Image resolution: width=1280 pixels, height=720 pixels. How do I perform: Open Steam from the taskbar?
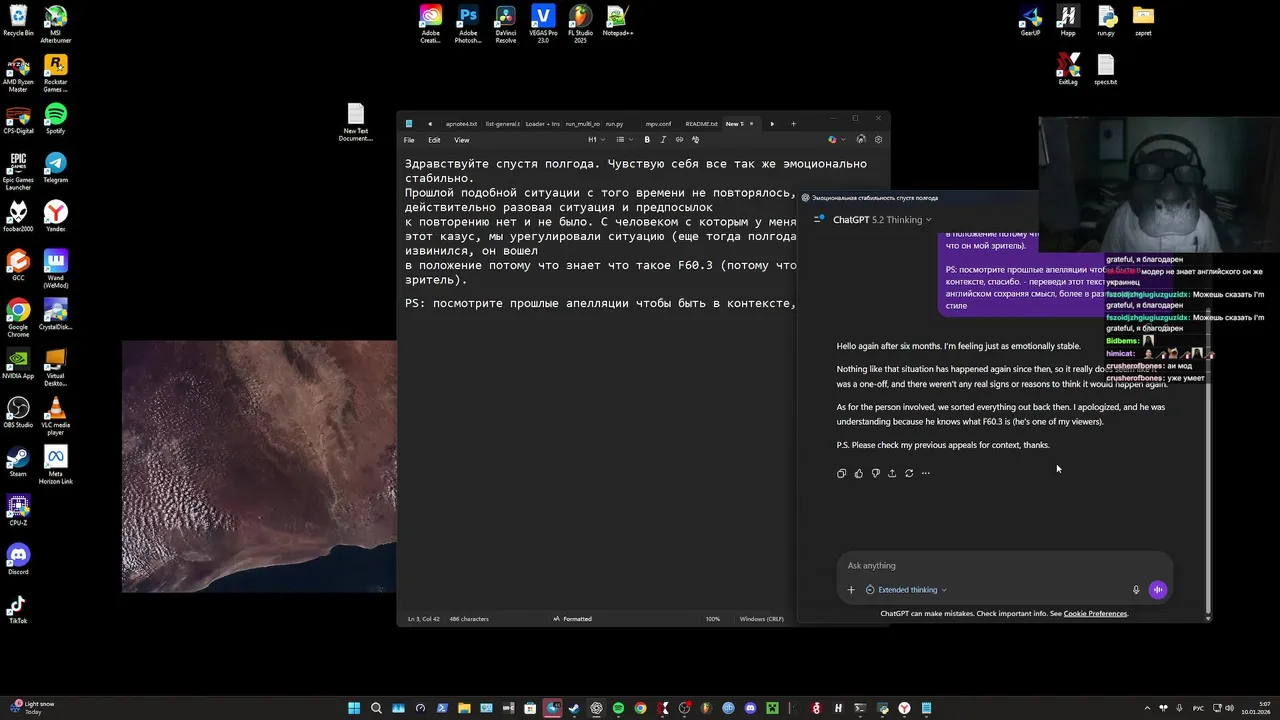pos(574,708)
